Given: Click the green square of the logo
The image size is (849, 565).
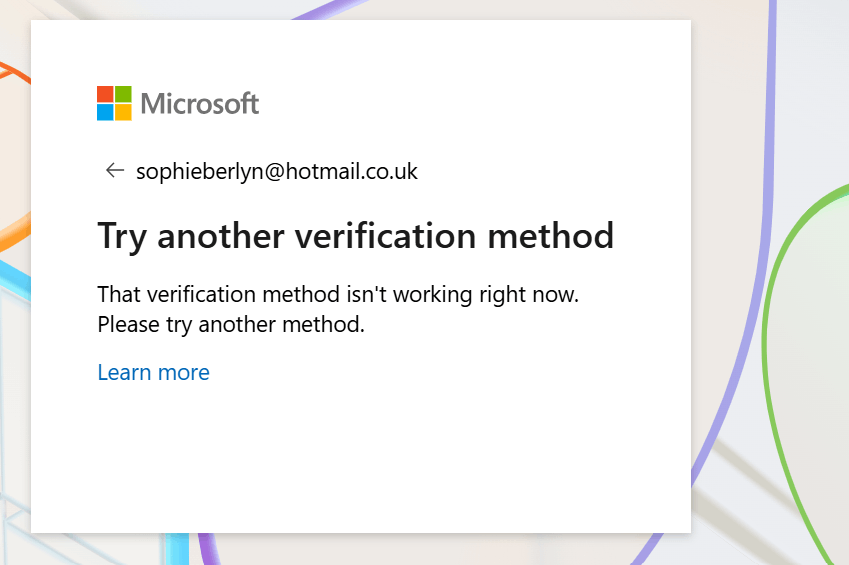Looking at the screenshot, I should [123, 94].
